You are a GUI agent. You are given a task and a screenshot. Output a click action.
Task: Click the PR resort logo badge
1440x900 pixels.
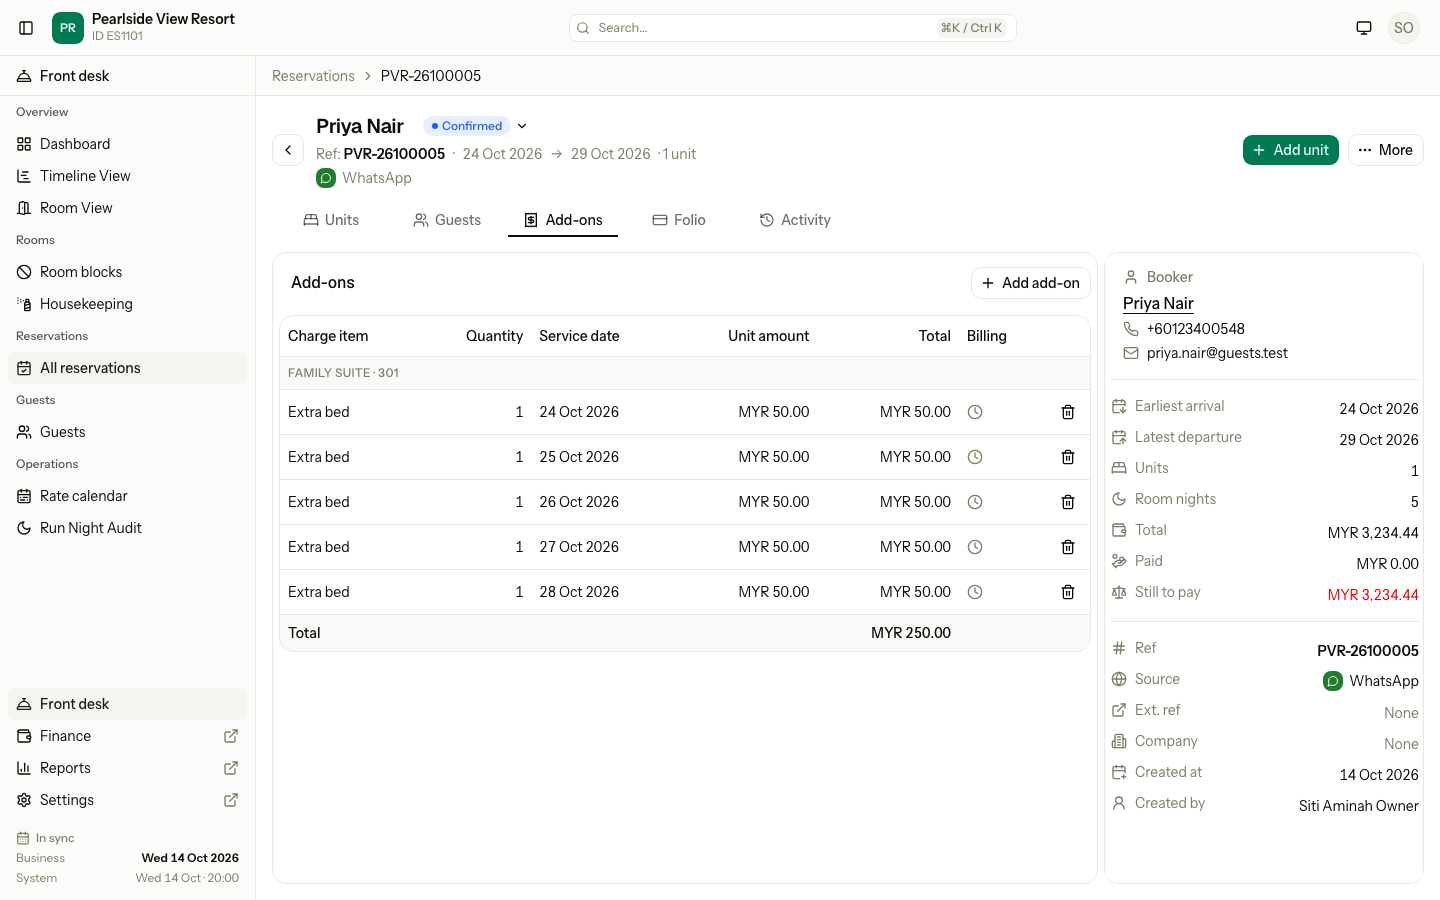(x=68, y=28)
